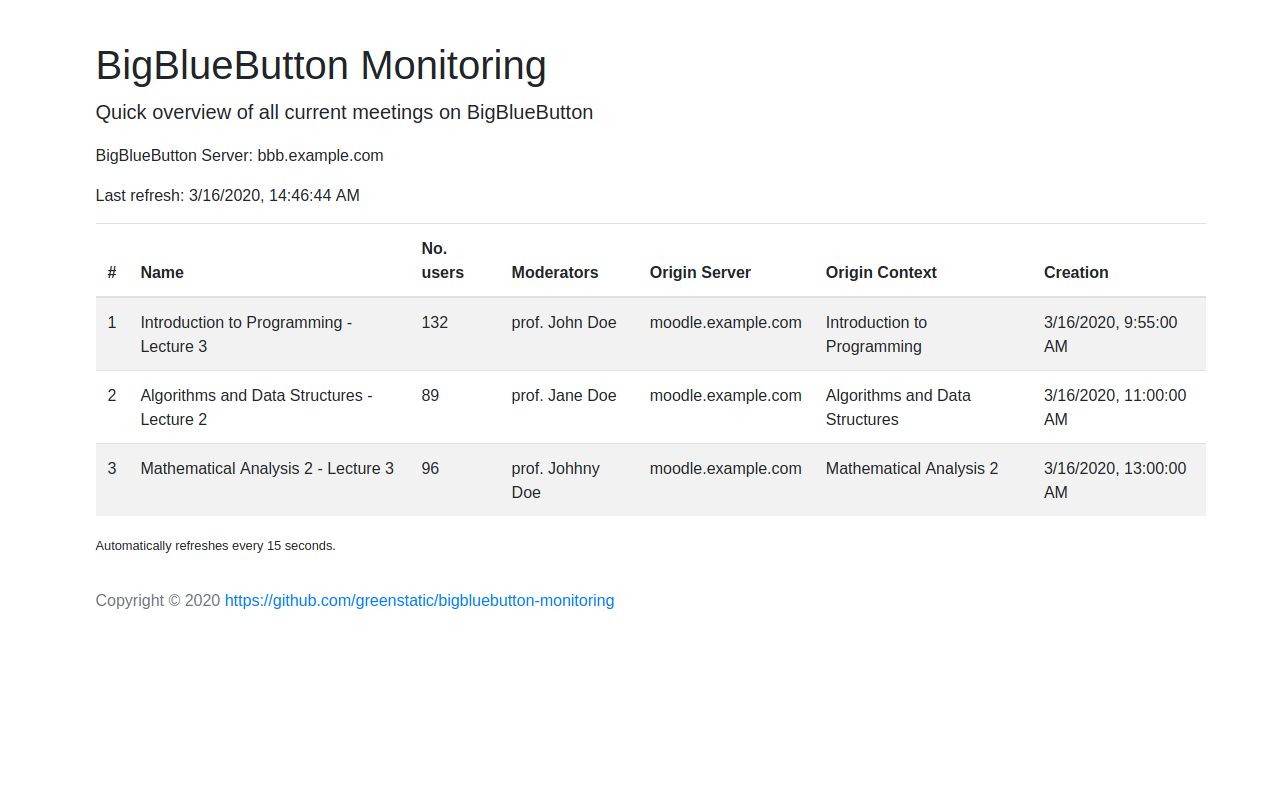
Task: Click 'Introduction to Programming - Lecture 3' meeting name
Action: pyautogui.click(x=246, y=335)
